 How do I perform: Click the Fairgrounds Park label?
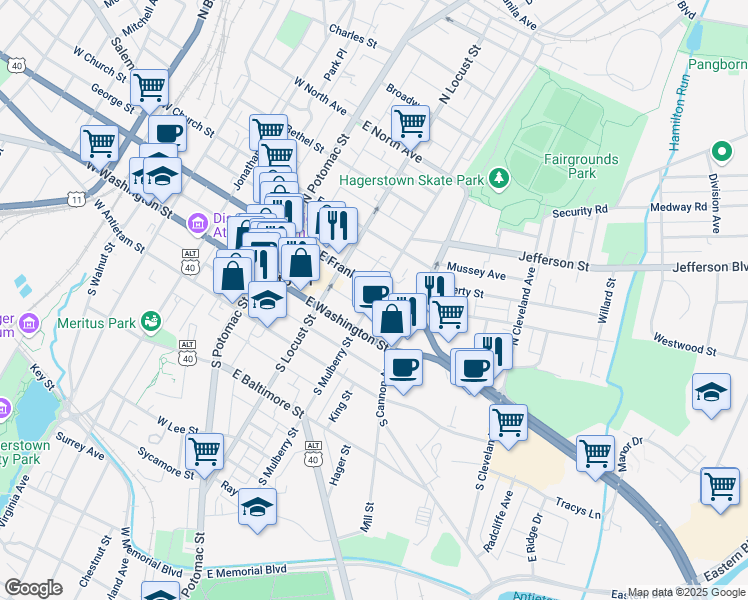tap(581, 166)
